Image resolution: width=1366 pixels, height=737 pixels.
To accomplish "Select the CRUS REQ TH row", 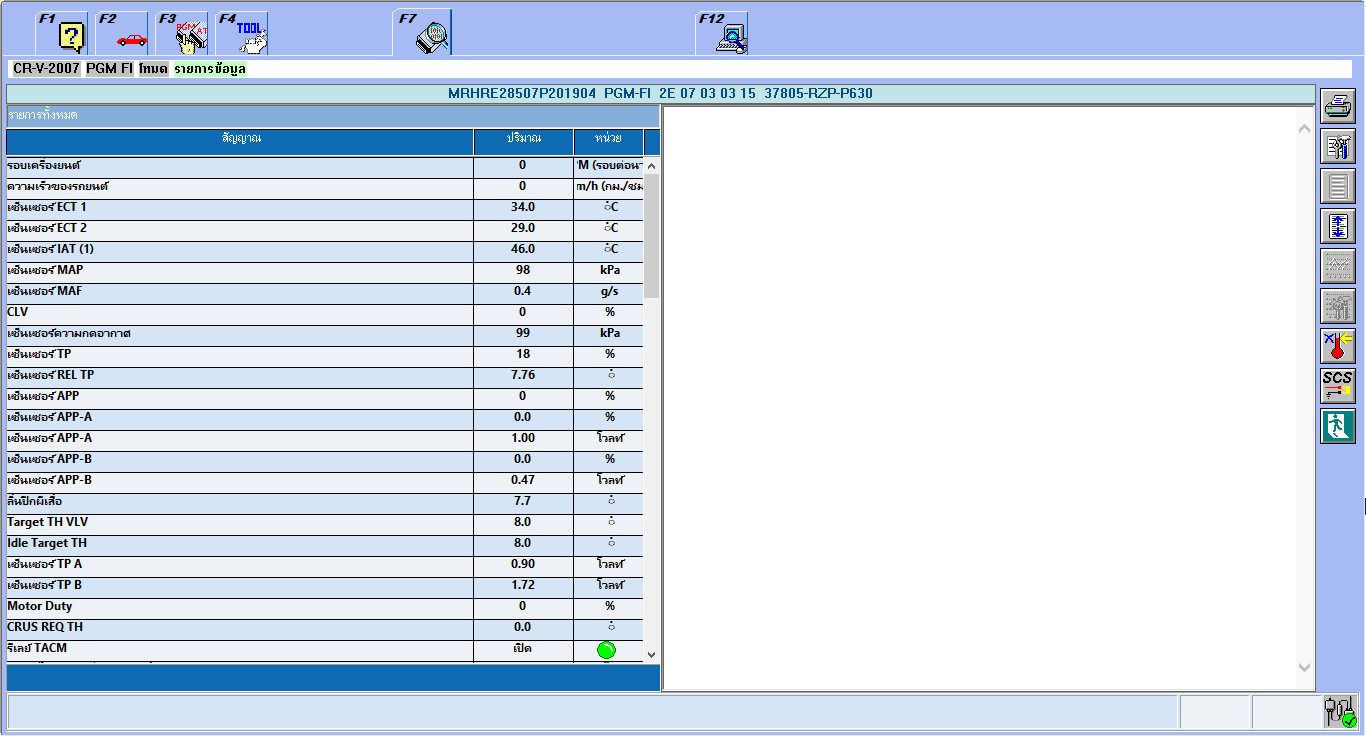I will coord(326,628).
